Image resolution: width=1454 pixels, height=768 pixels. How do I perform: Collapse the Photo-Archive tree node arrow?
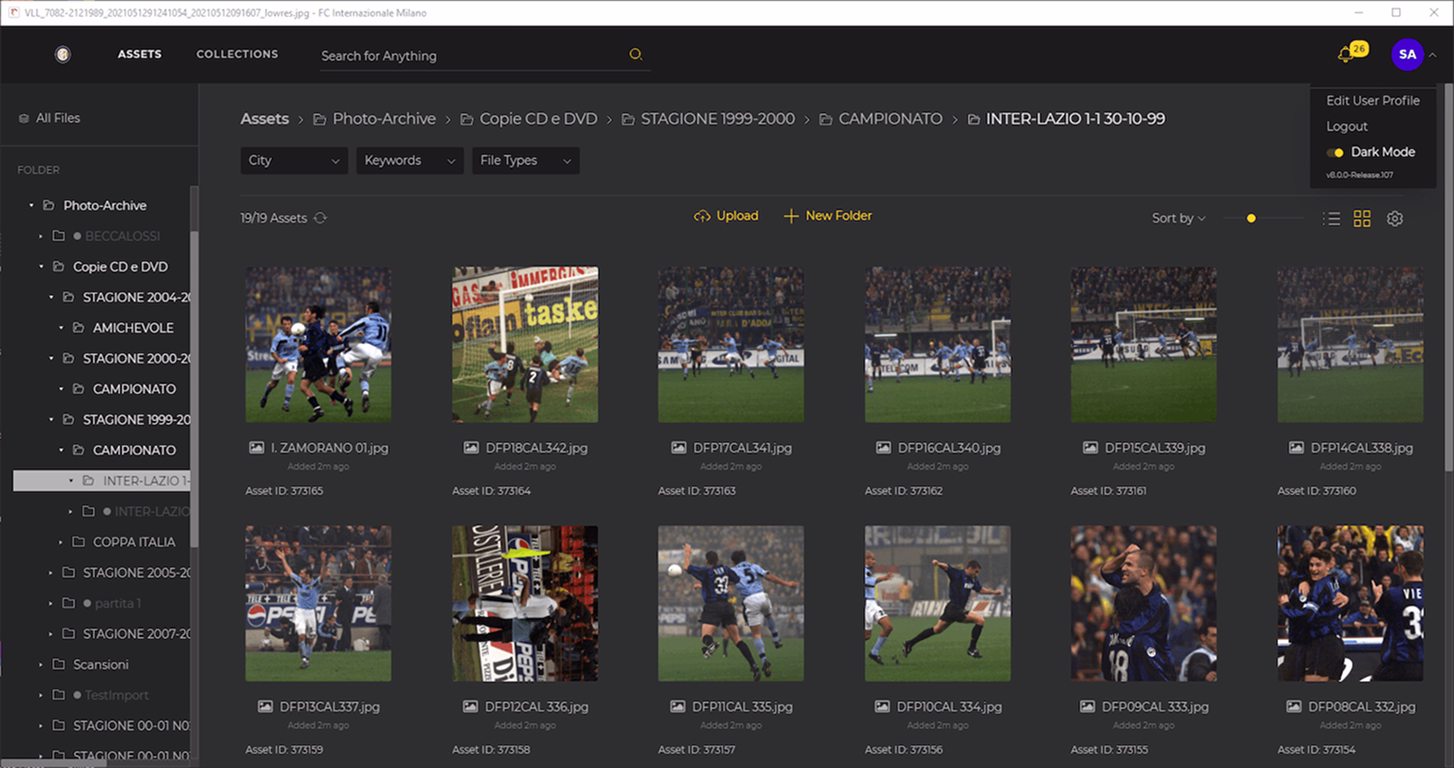[32, 206]
